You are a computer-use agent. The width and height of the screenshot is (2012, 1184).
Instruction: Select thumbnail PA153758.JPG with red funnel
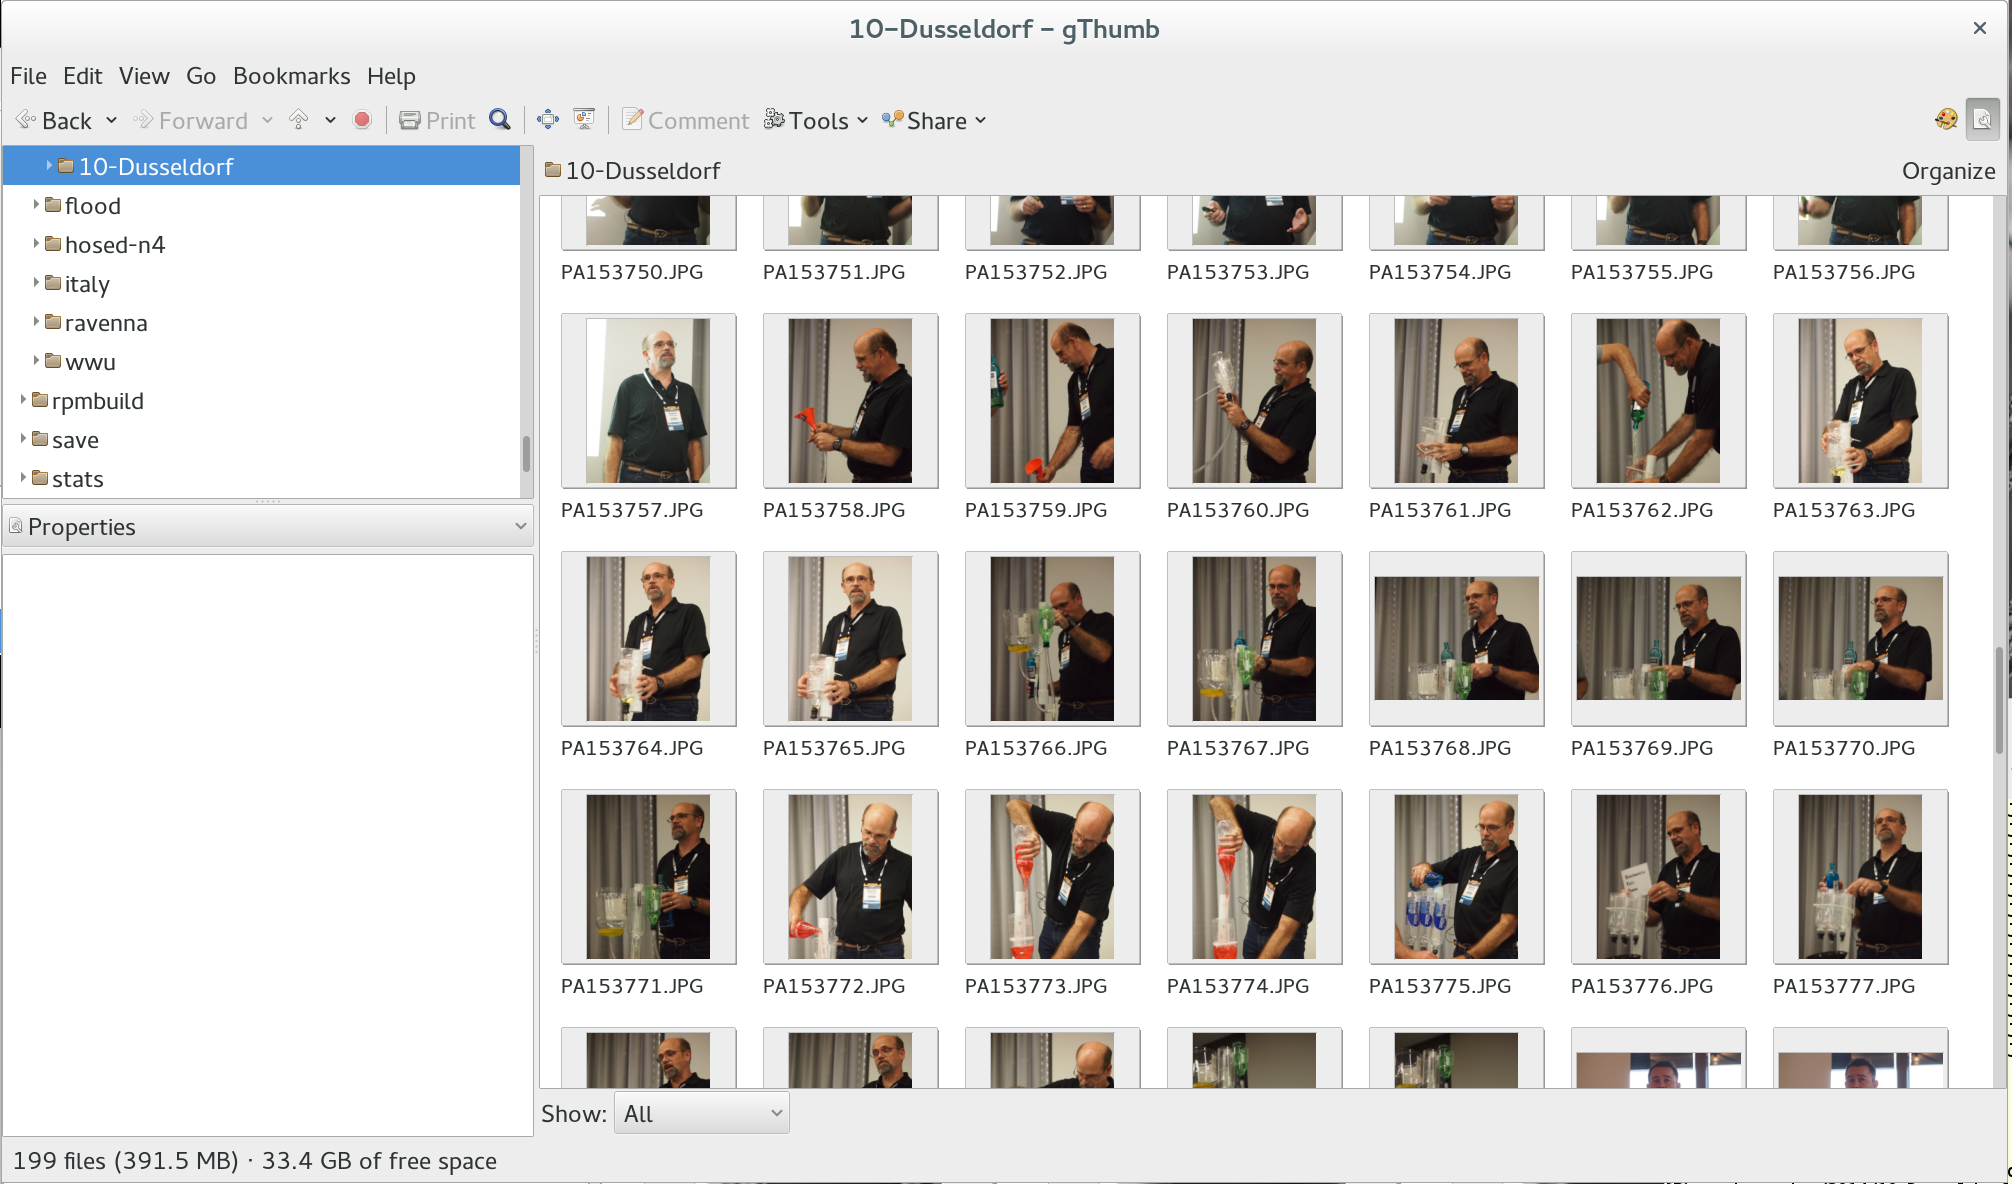[850, 401]
